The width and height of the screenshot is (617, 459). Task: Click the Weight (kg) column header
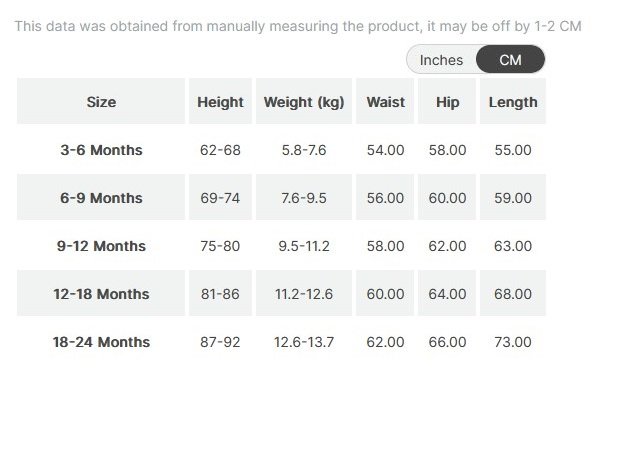click(x=304, y=102)
